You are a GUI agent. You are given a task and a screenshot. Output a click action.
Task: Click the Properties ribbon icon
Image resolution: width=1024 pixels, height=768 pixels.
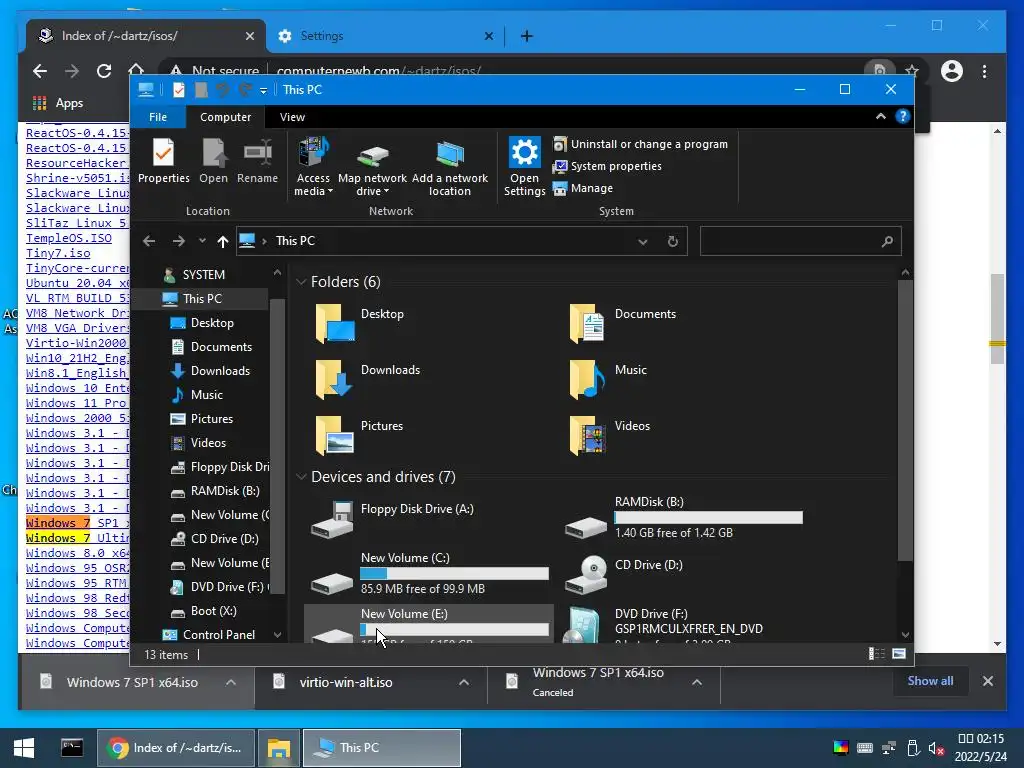[163, 161]
